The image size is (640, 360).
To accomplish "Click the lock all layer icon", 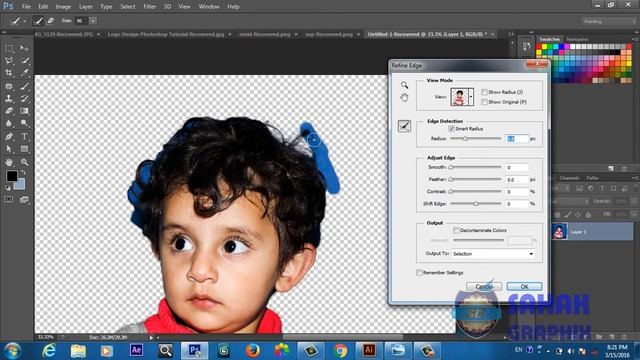I will 588,214.
